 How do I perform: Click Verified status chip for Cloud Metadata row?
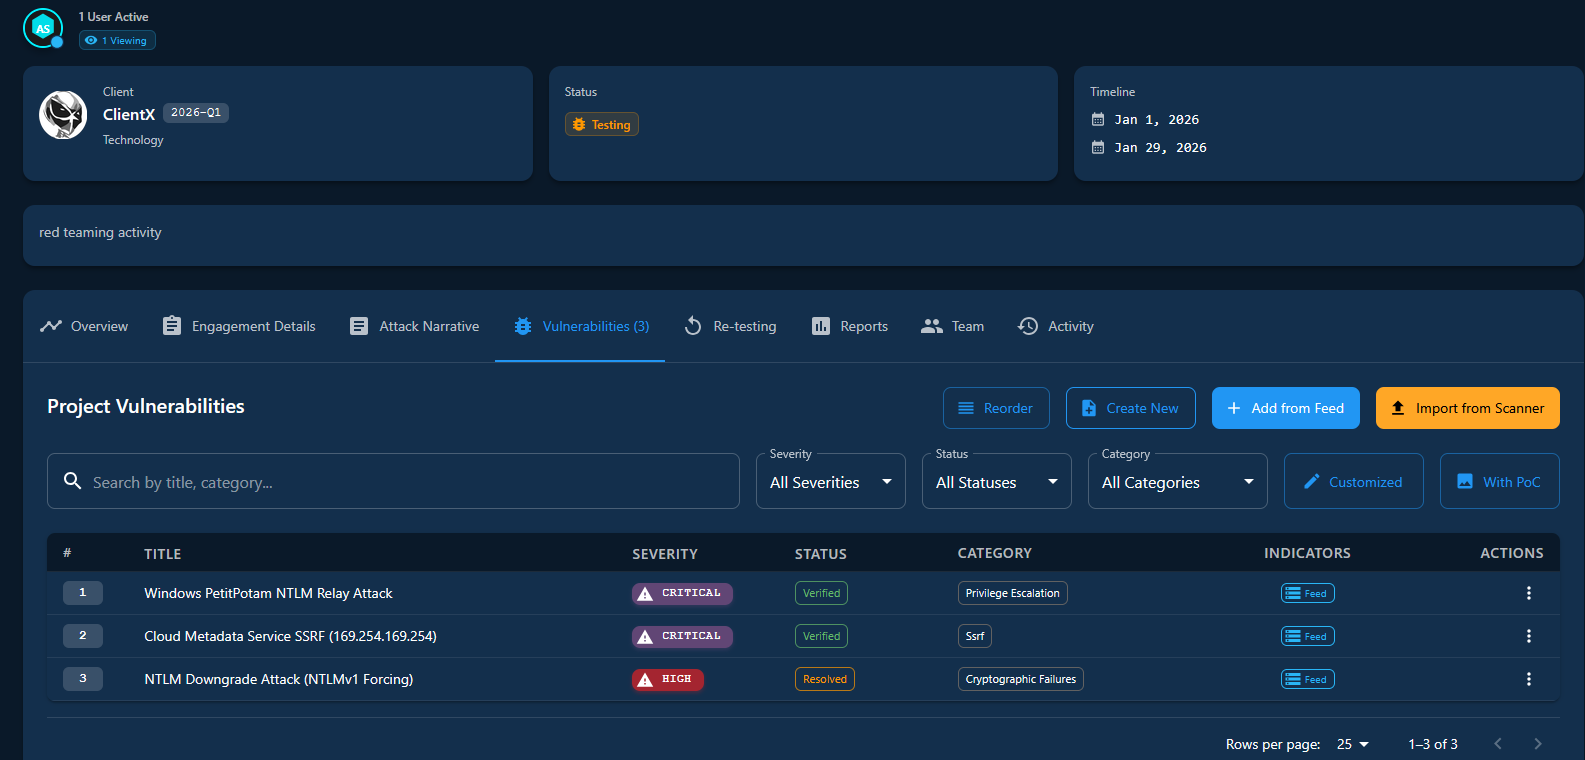coord(821,636)
